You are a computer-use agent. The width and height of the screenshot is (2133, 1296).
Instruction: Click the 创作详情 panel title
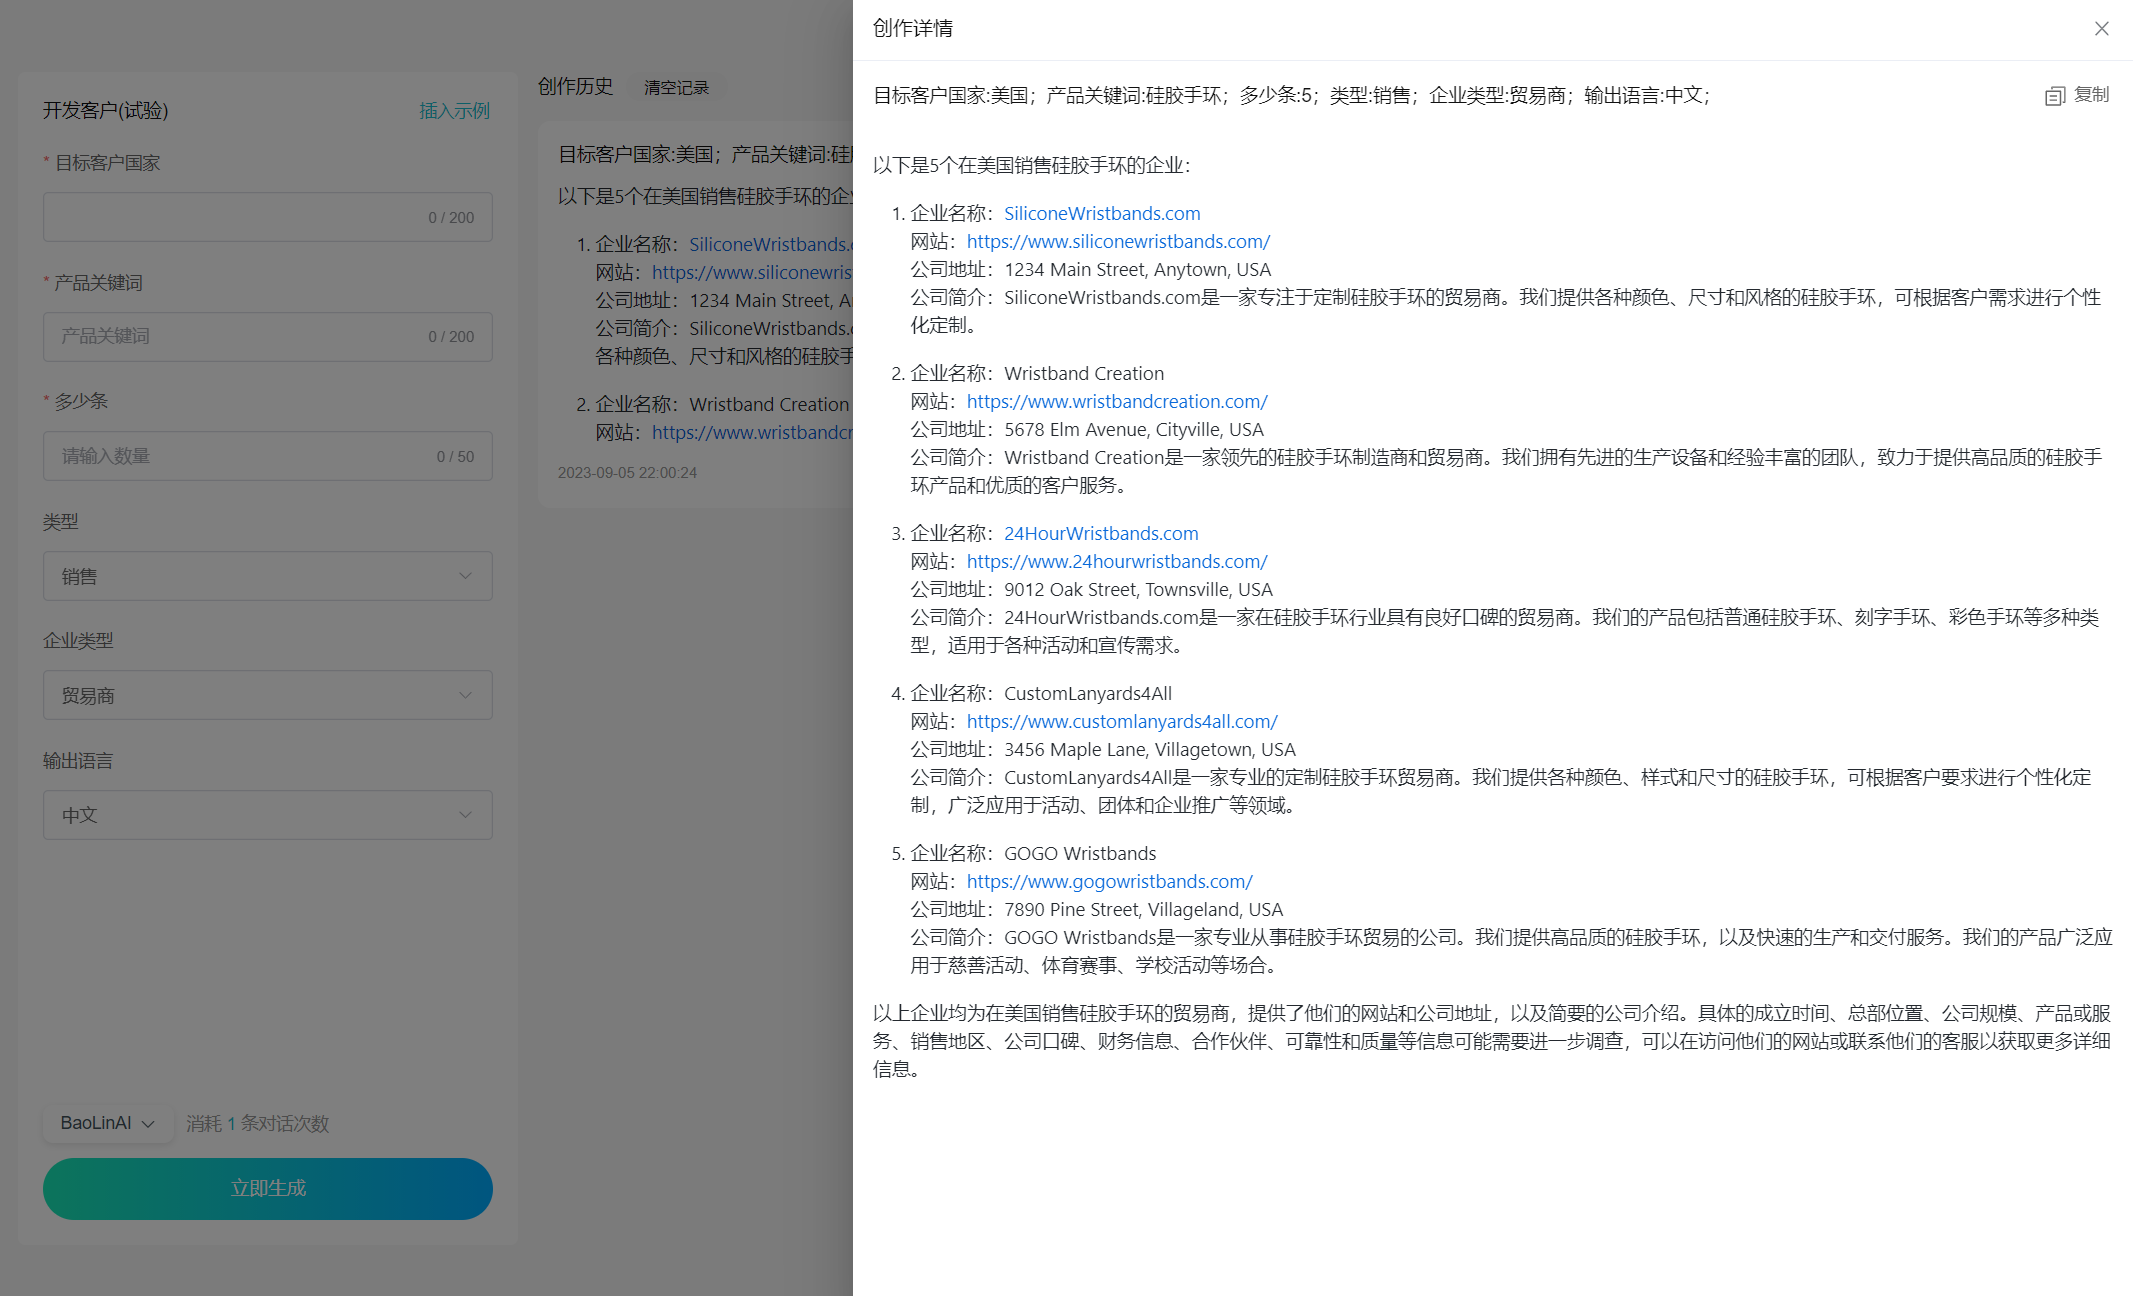pos(913,28)
